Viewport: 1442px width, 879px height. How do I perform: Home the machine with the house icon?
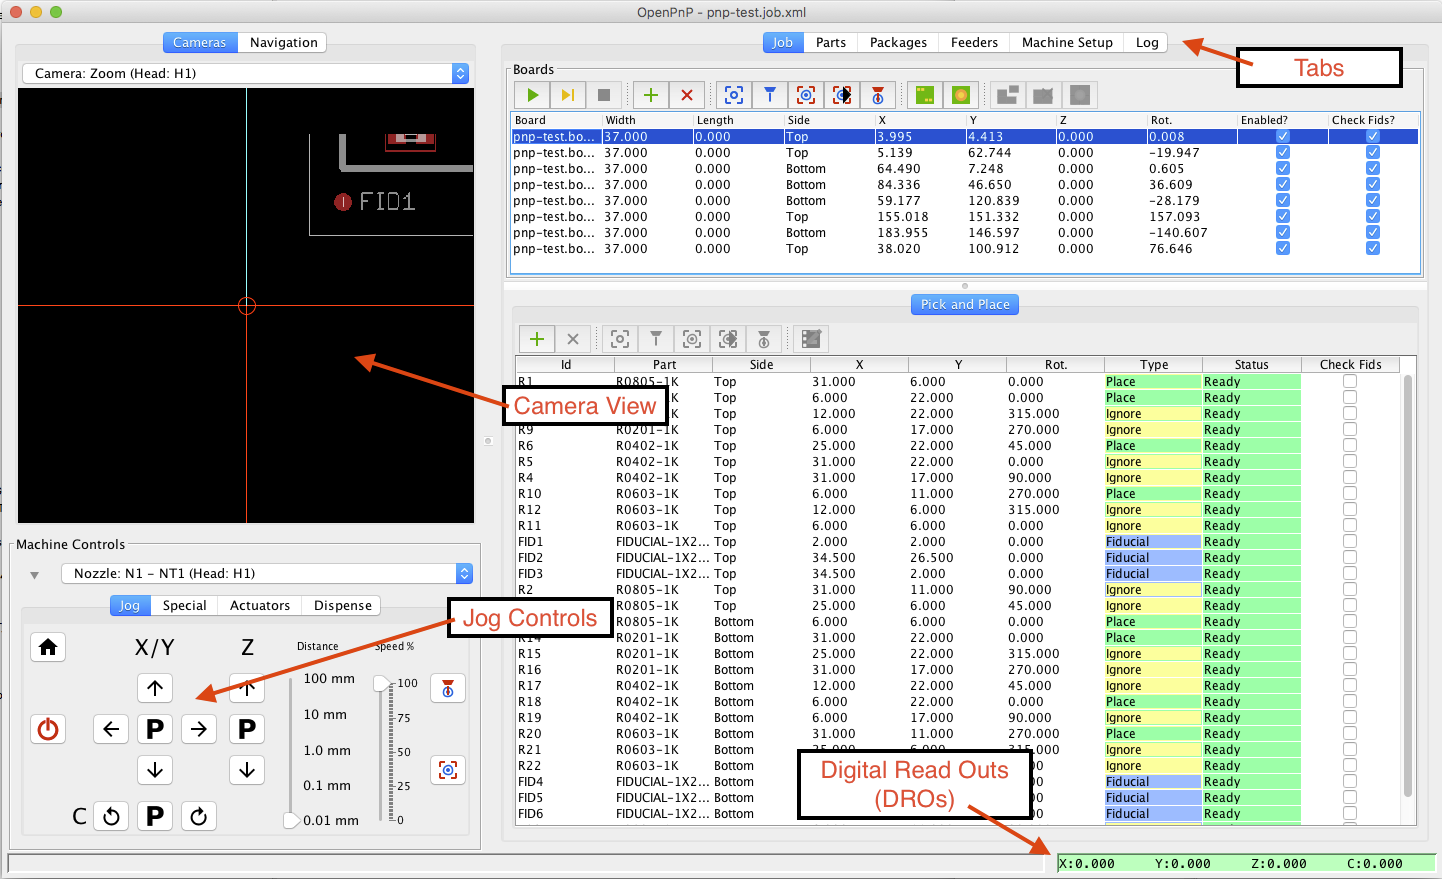tap(48, 648)
